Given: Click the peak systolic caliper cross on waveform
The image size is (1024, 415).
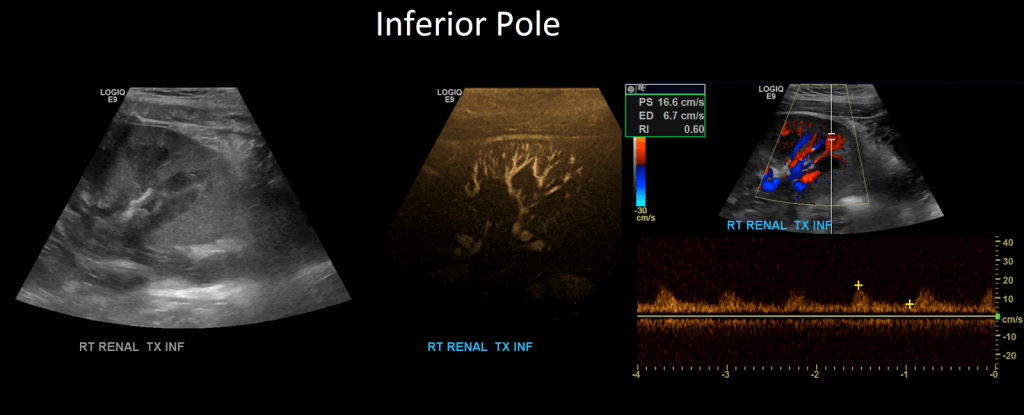Looking at the screenshot, I should click(x=858, y=286).
